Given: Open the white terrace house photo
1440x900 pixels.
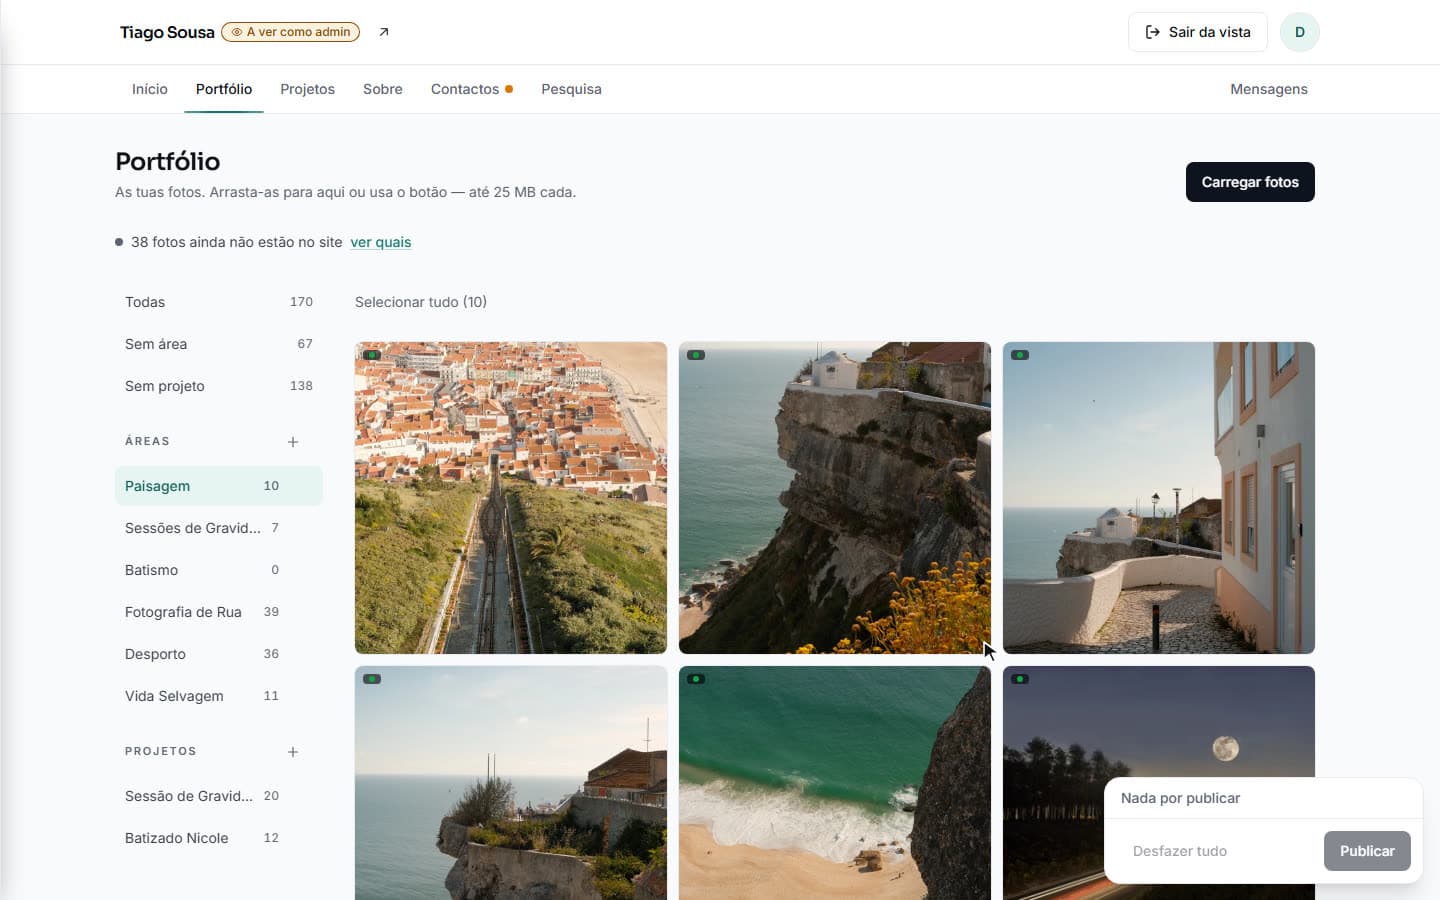Looking at the screenshot, I should pyautogui.click(x=1159, y=498).
